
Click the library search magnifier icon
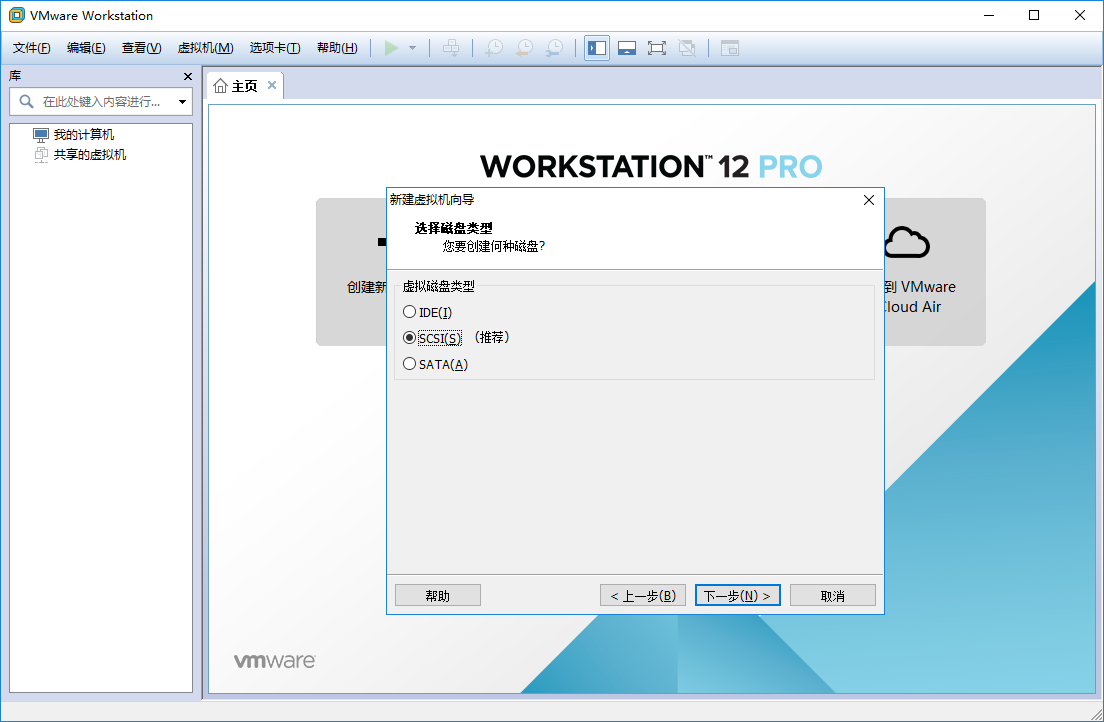click(26, 101)
